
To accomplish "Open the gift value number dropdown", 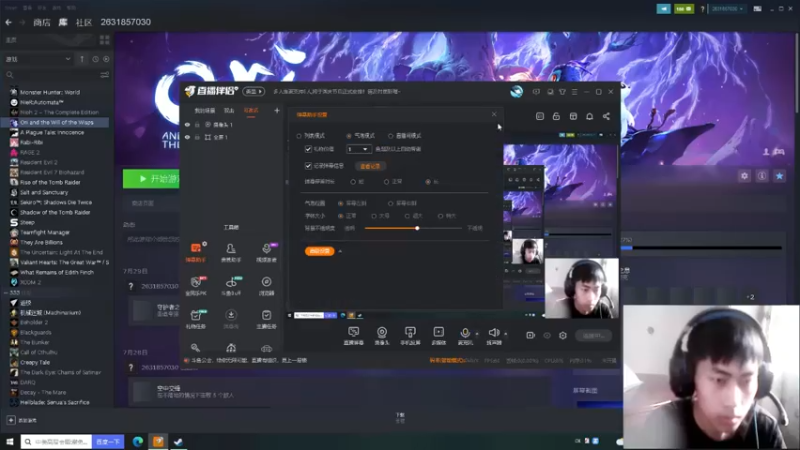I will (x=358, y=149).
